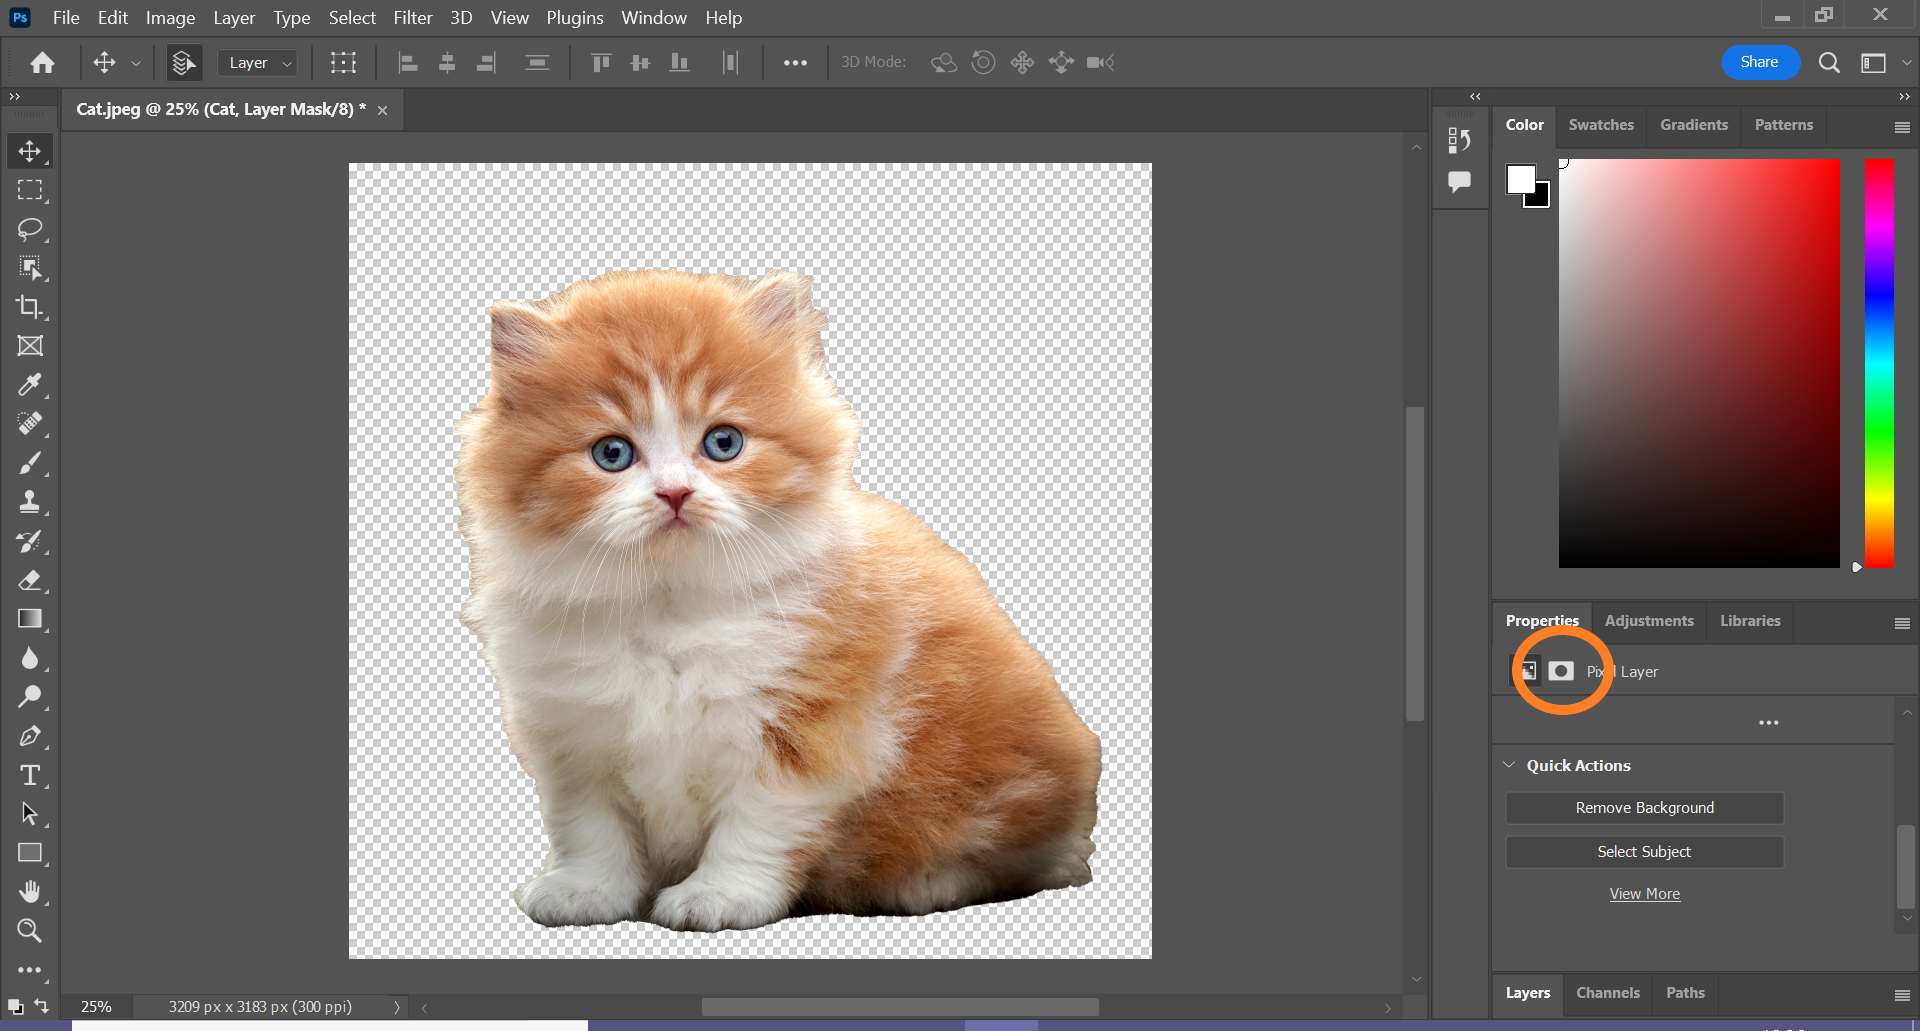Select the Lasso tool
Viewport: 1920px width, 1031px height.
point(30,229)
